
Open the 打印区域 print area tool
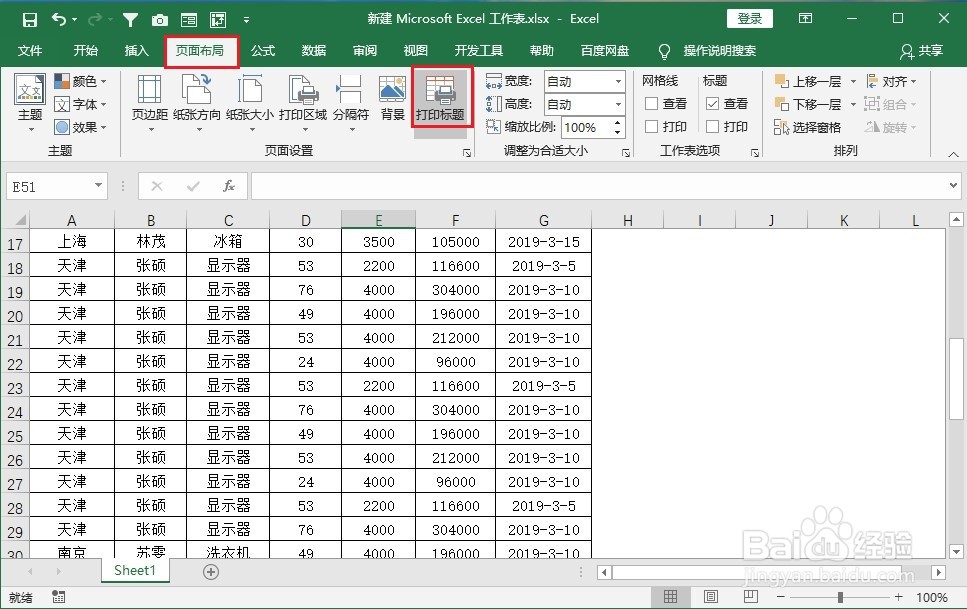point(303,102)
